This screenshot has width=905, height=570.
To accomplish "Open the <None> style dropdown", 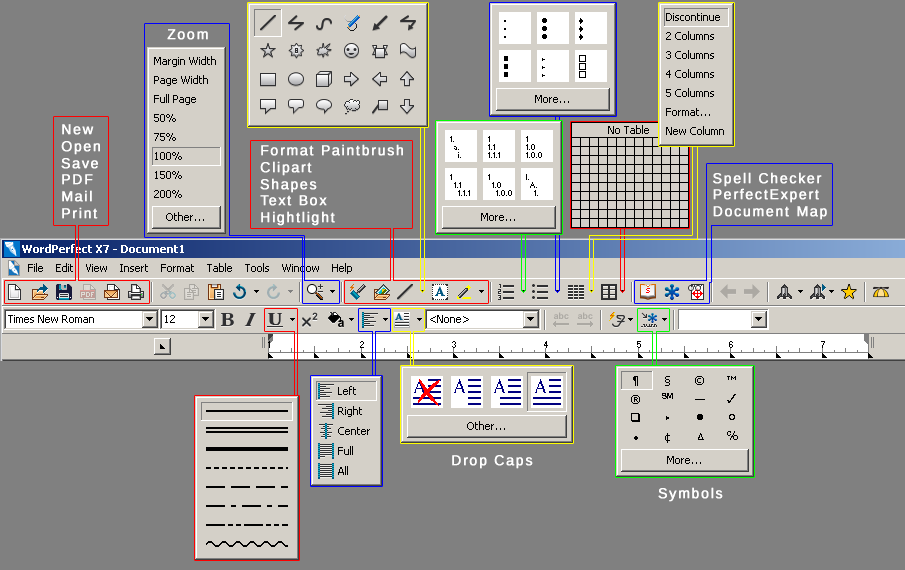I will tap(531, 320).
